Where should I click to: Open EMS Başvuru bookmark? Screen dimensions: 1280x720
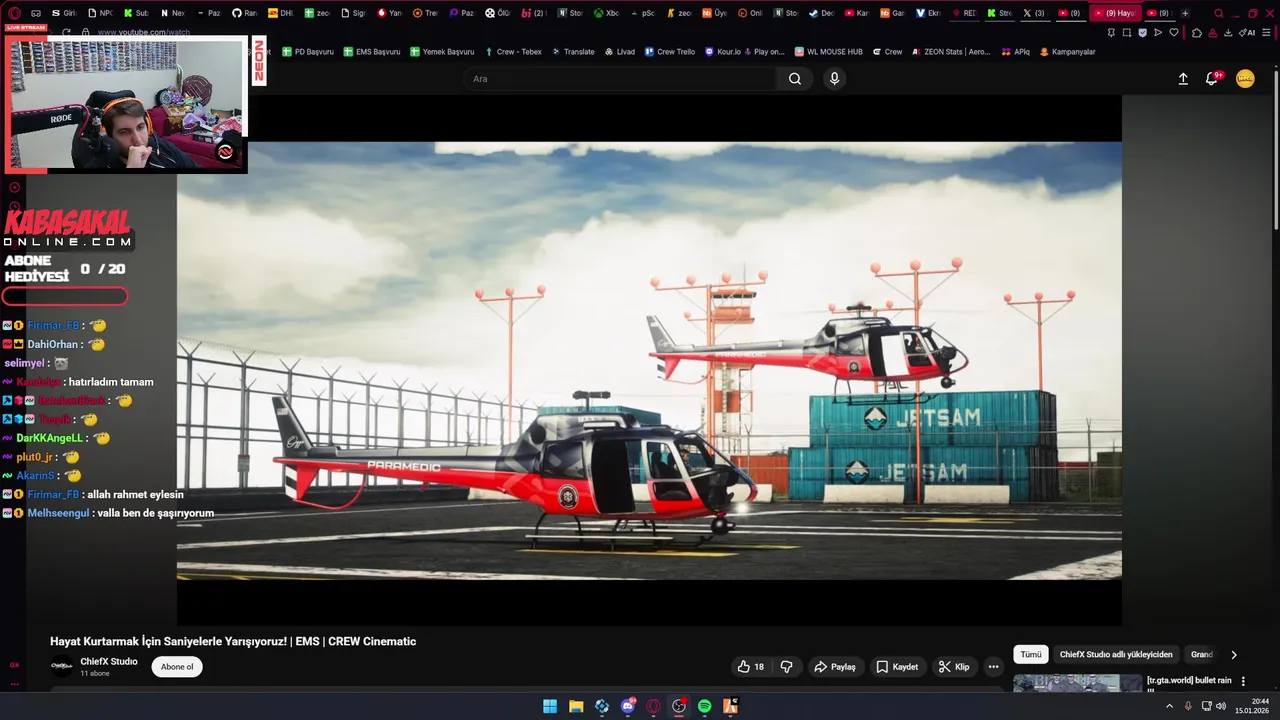372,52
